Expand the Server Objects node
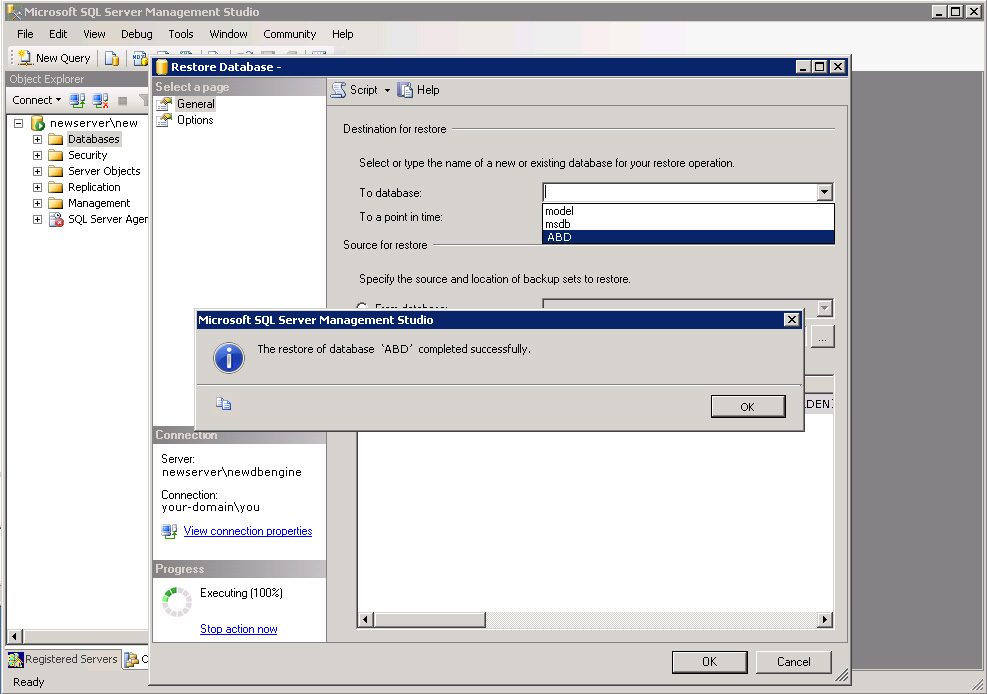 tap(38, 171)
